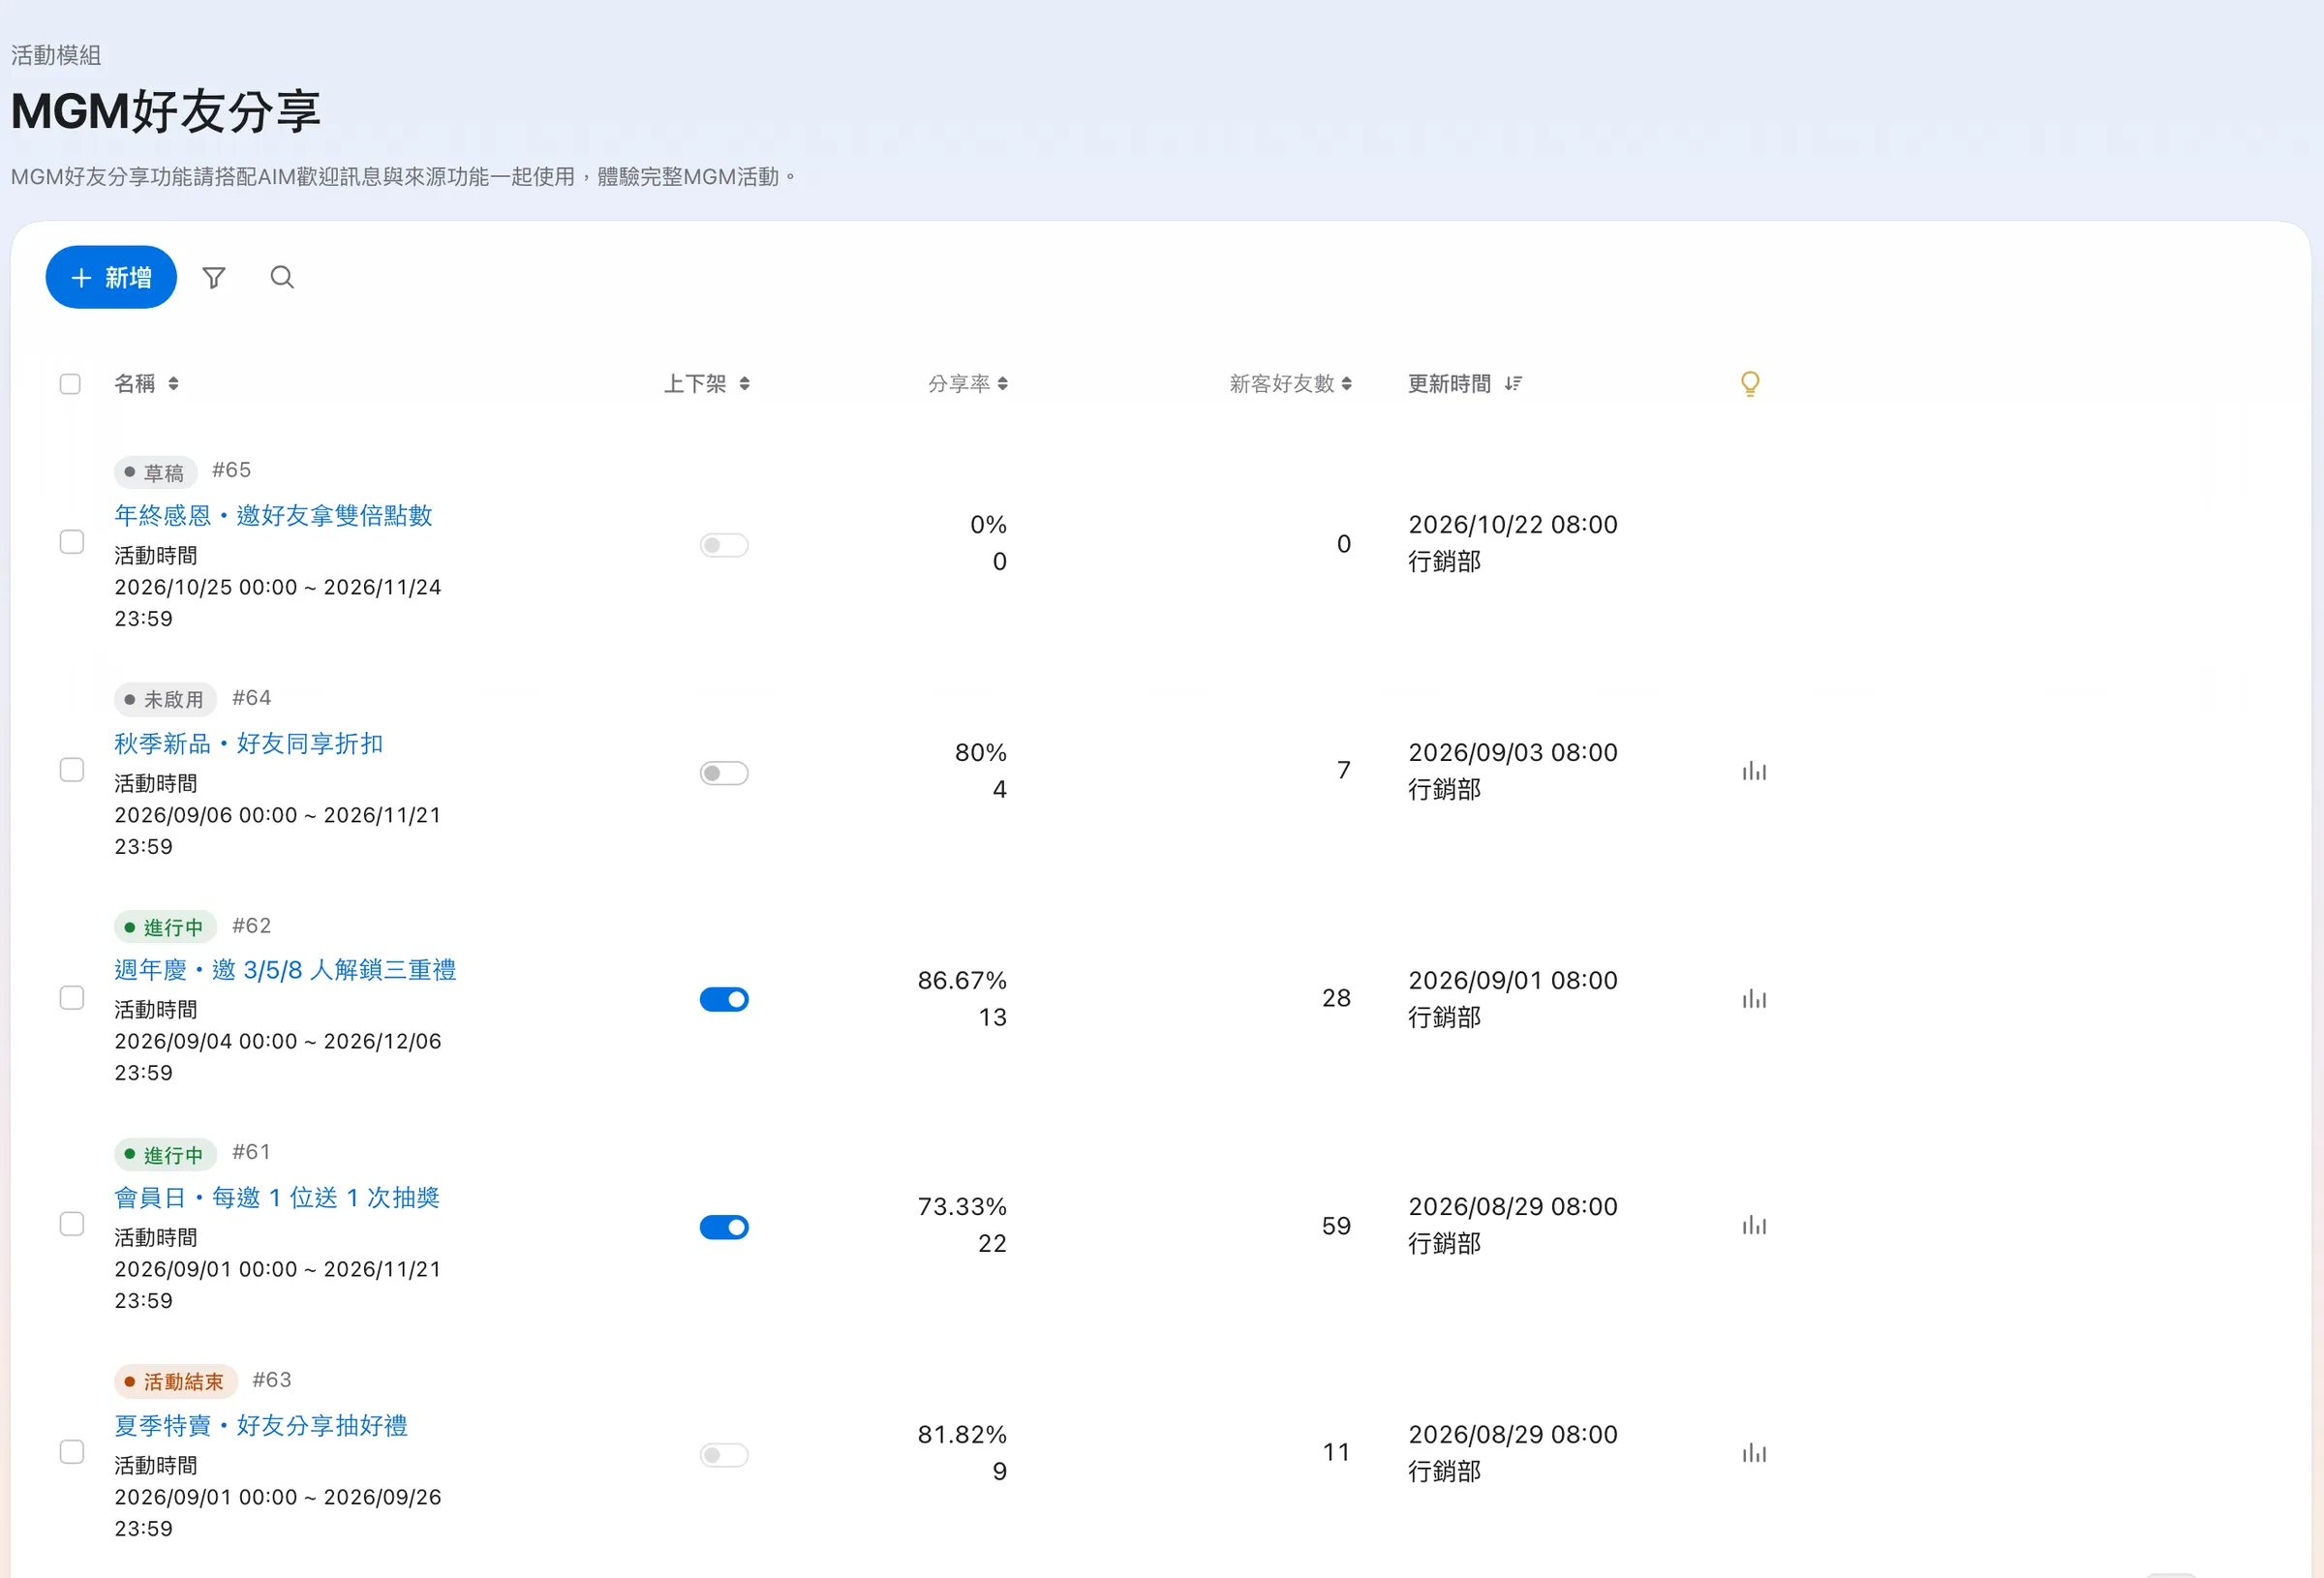Screen dimensions: 2324x1578
Task: Open 夏季特賣・好友分享抽好禮 campaign
Action: point(261,1425)
